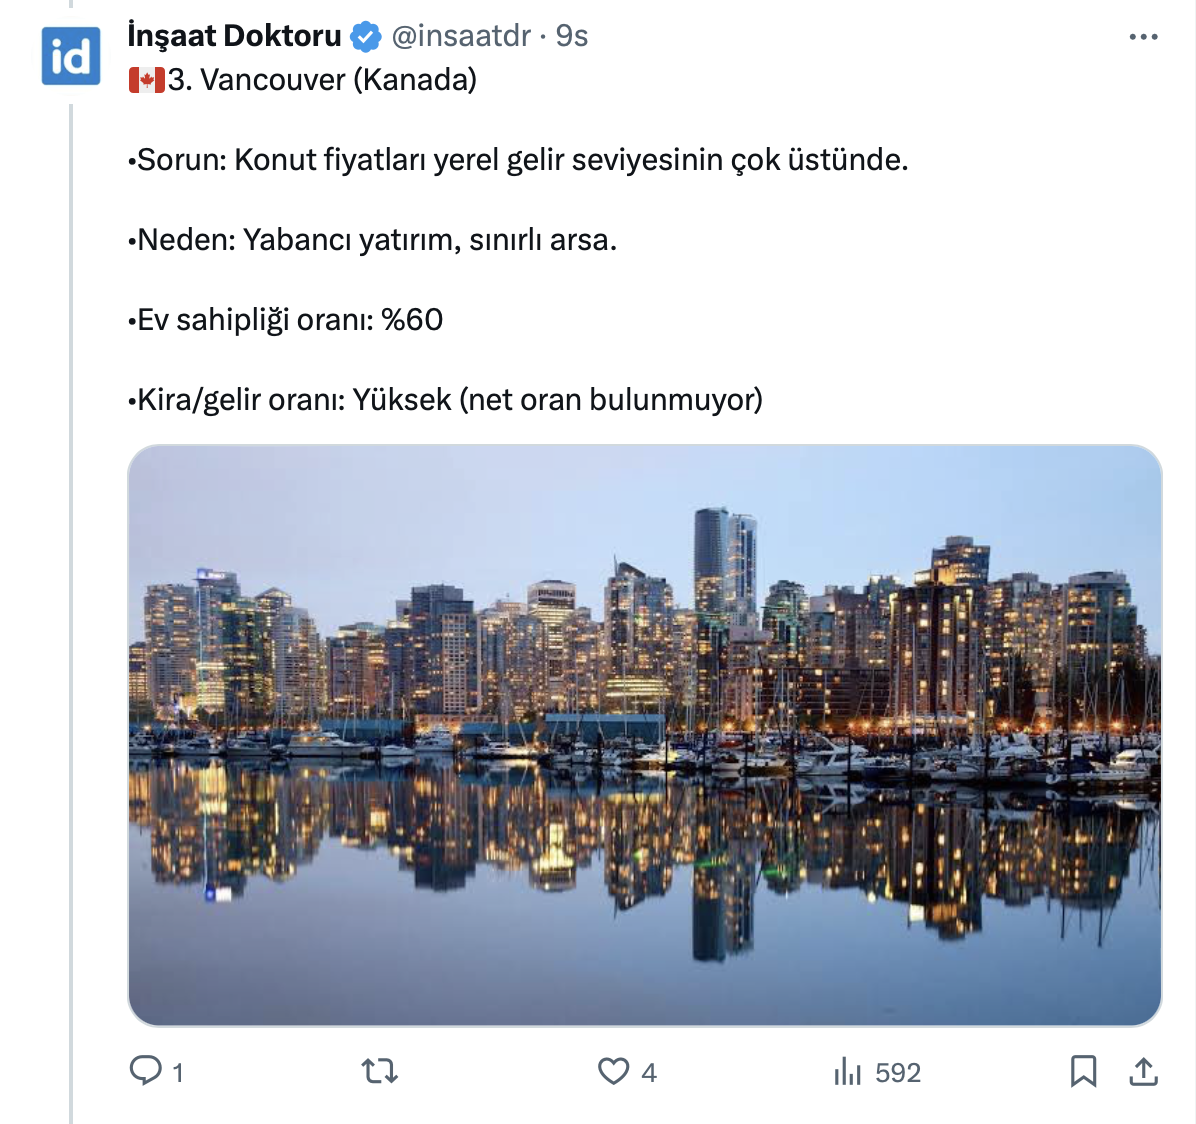Click the Canada flag emoji
Viewport: 1196px width, 1124px height.
(x=146, y=80)
